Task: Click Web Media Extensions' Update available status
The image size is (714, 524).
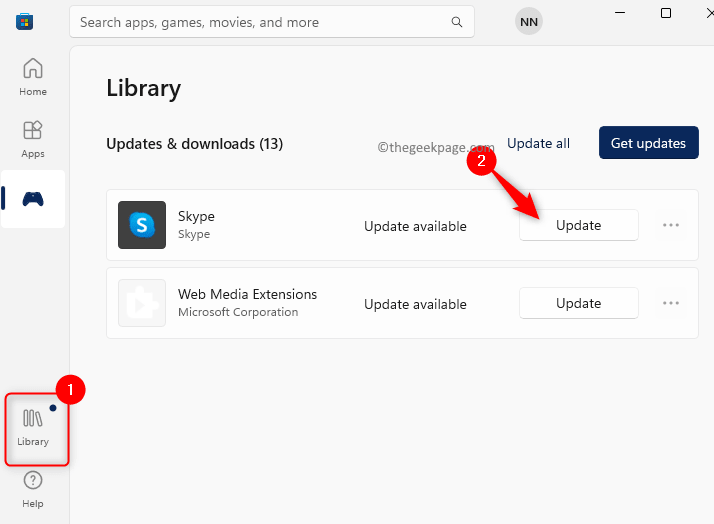Action: click(415, 304)
